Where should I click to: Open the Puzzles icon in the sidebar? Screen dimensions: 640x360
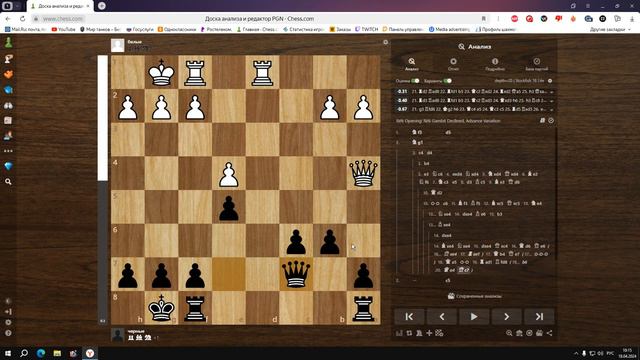[8, 74]
